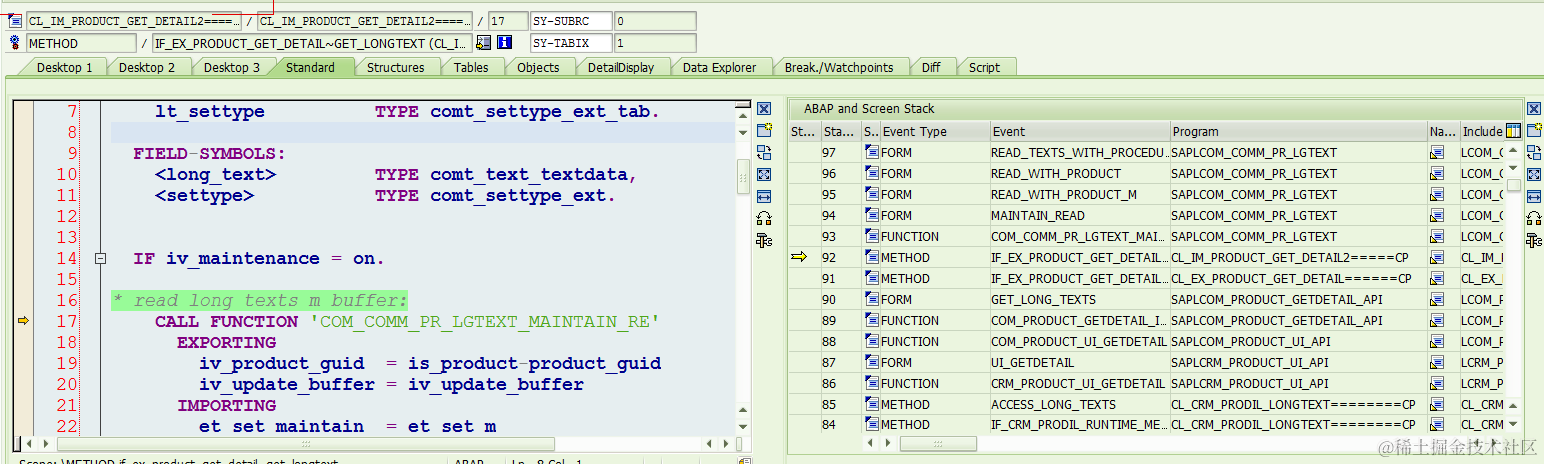The width and height of the screenshot is (1544, 464).
Task: Click METHOD type icon in stack row 91
Action: coord(871,279)
